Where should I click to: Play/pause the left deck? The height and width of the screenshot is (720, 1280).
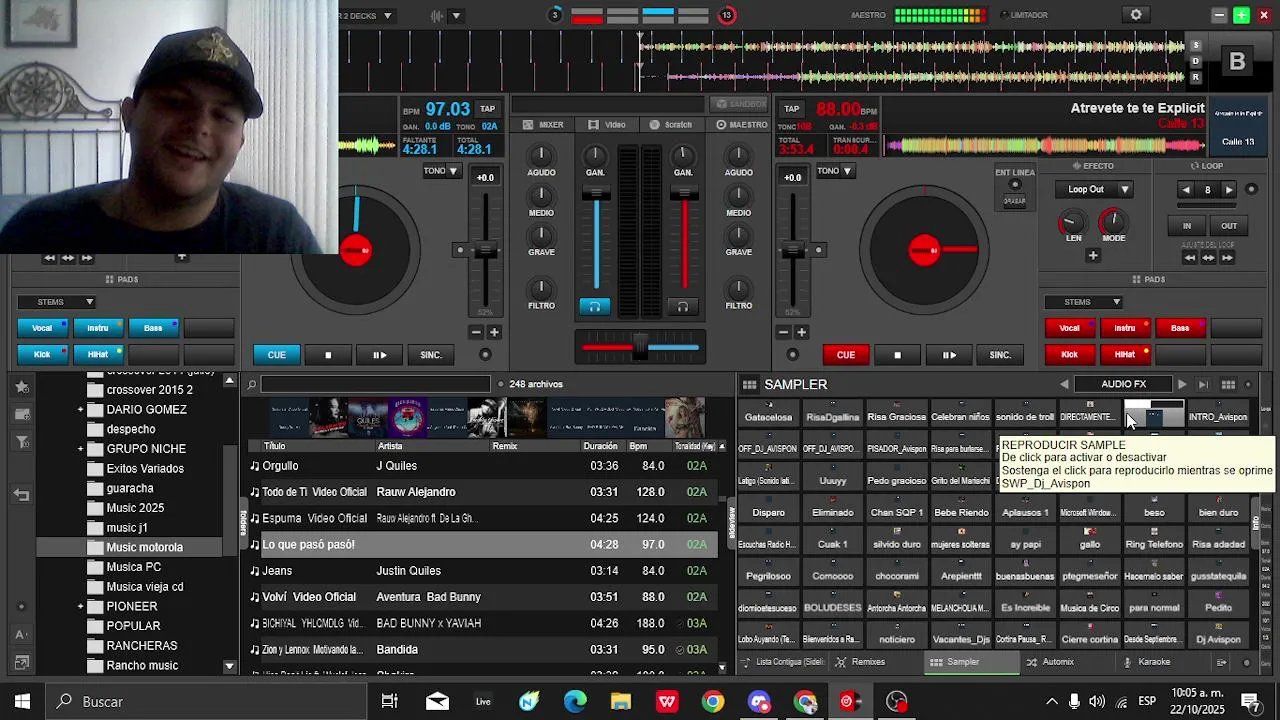tap(379, 355)
